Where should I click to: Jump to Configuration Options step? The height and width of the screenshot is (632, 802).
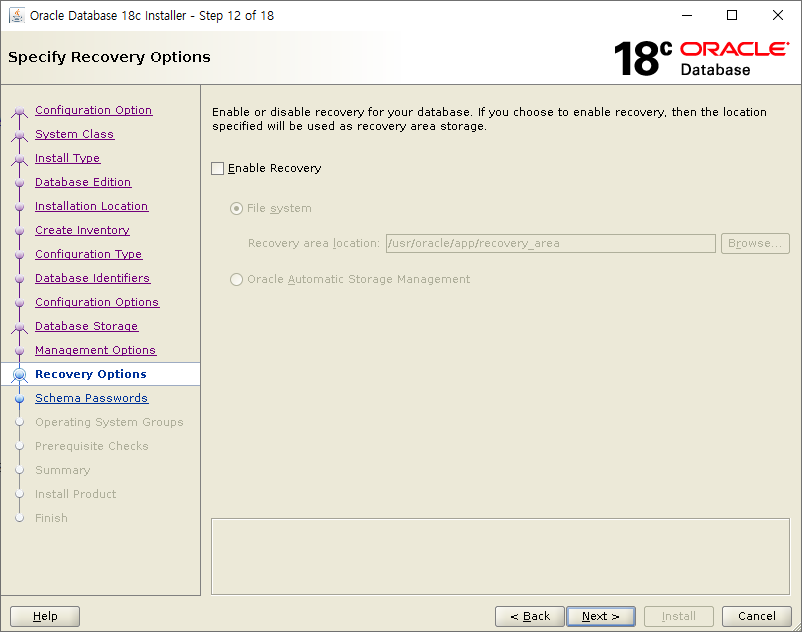pos(97,303)
